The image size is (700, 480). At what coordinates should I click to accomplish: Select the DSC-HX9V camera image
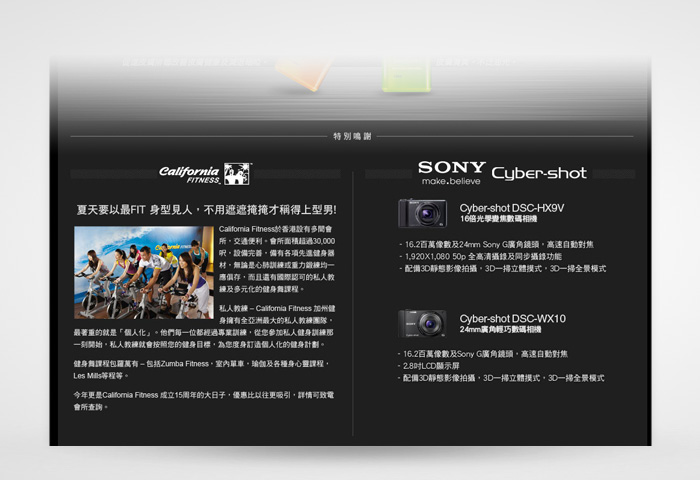click(422, 213)
